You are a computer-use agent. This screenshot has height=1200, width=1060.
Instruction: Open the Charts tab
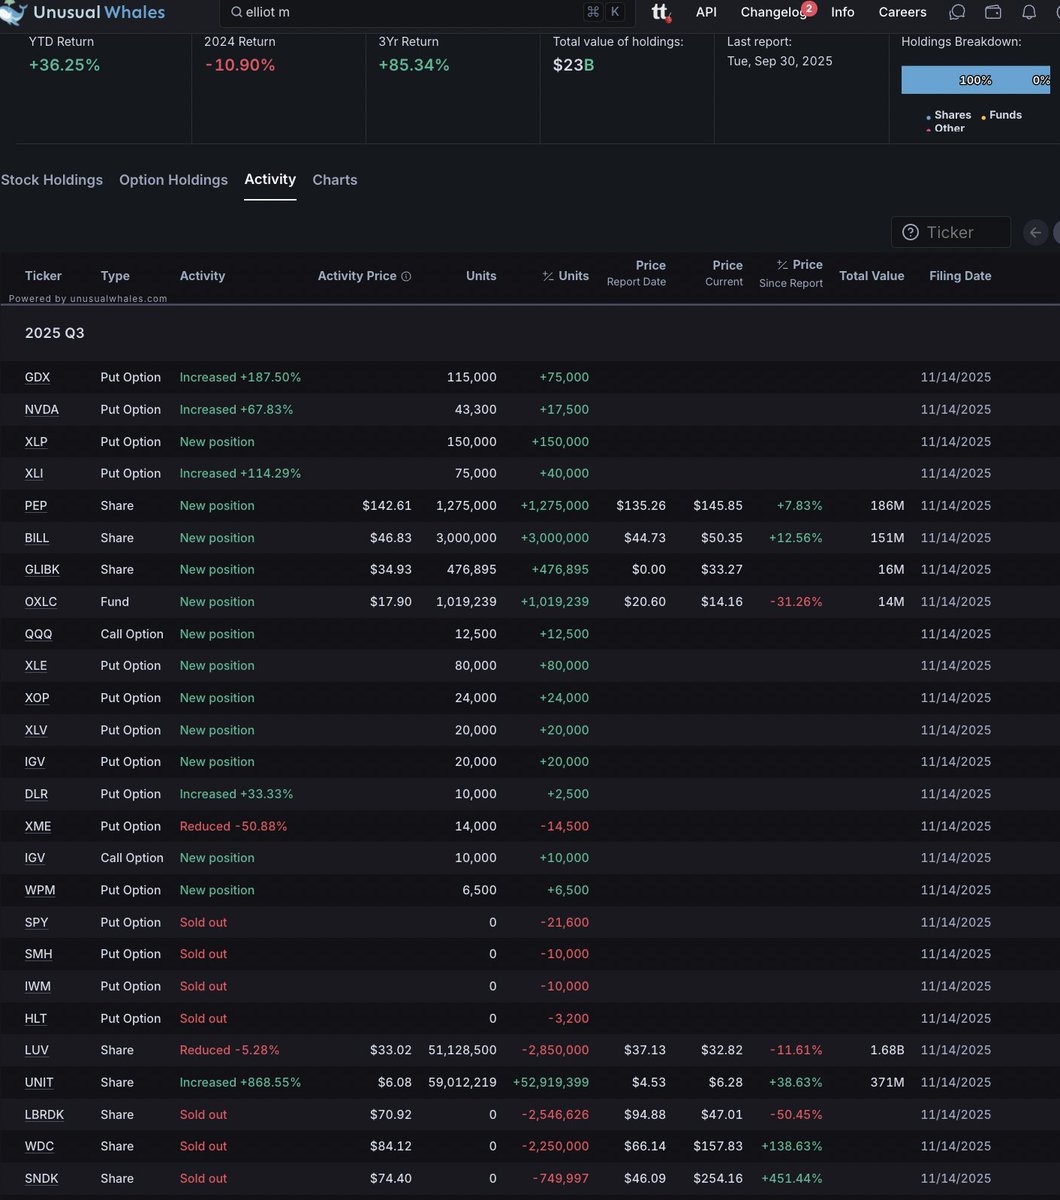pos(335,180)
